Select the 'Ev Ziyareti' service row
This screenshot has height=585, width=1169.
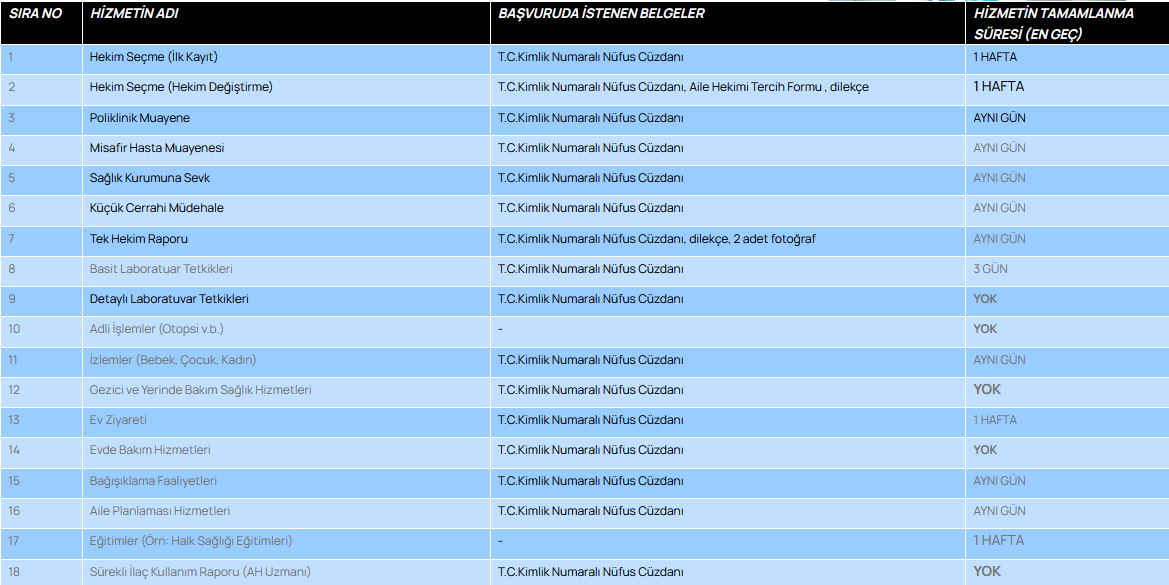click(x=118, y=420)
